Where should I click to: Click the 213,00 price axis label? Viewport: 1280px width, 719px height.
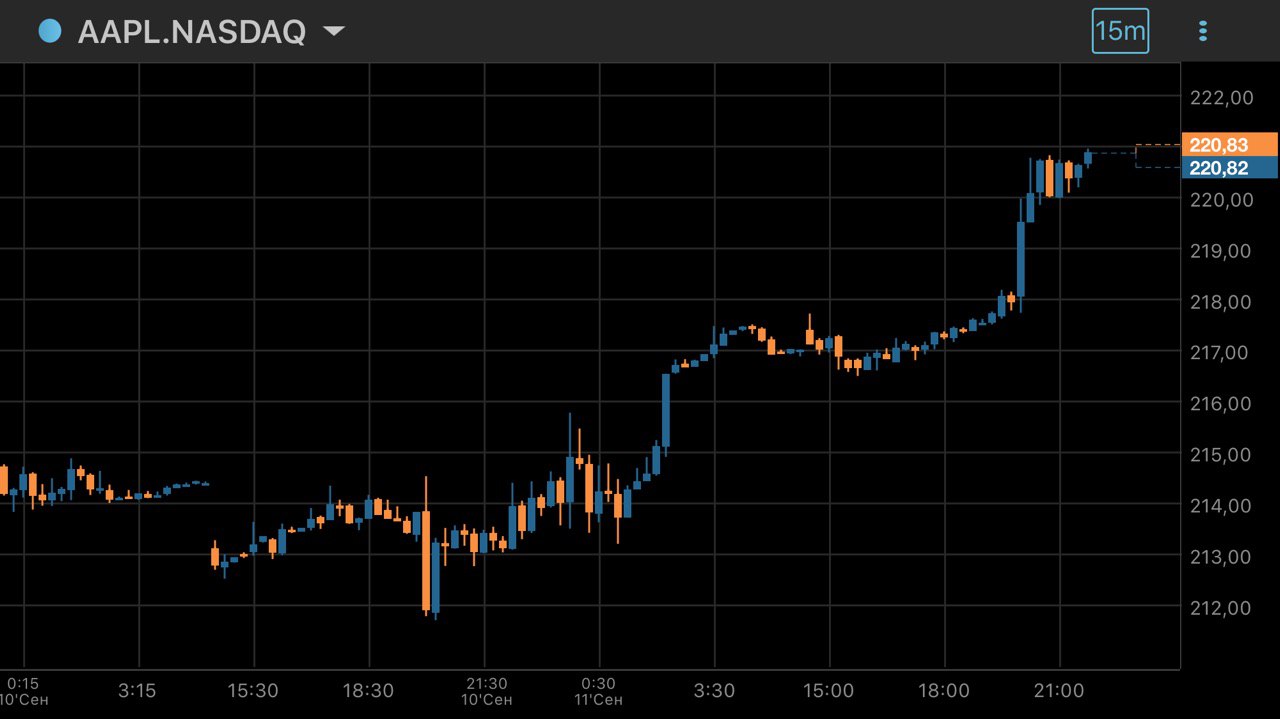1221,557
